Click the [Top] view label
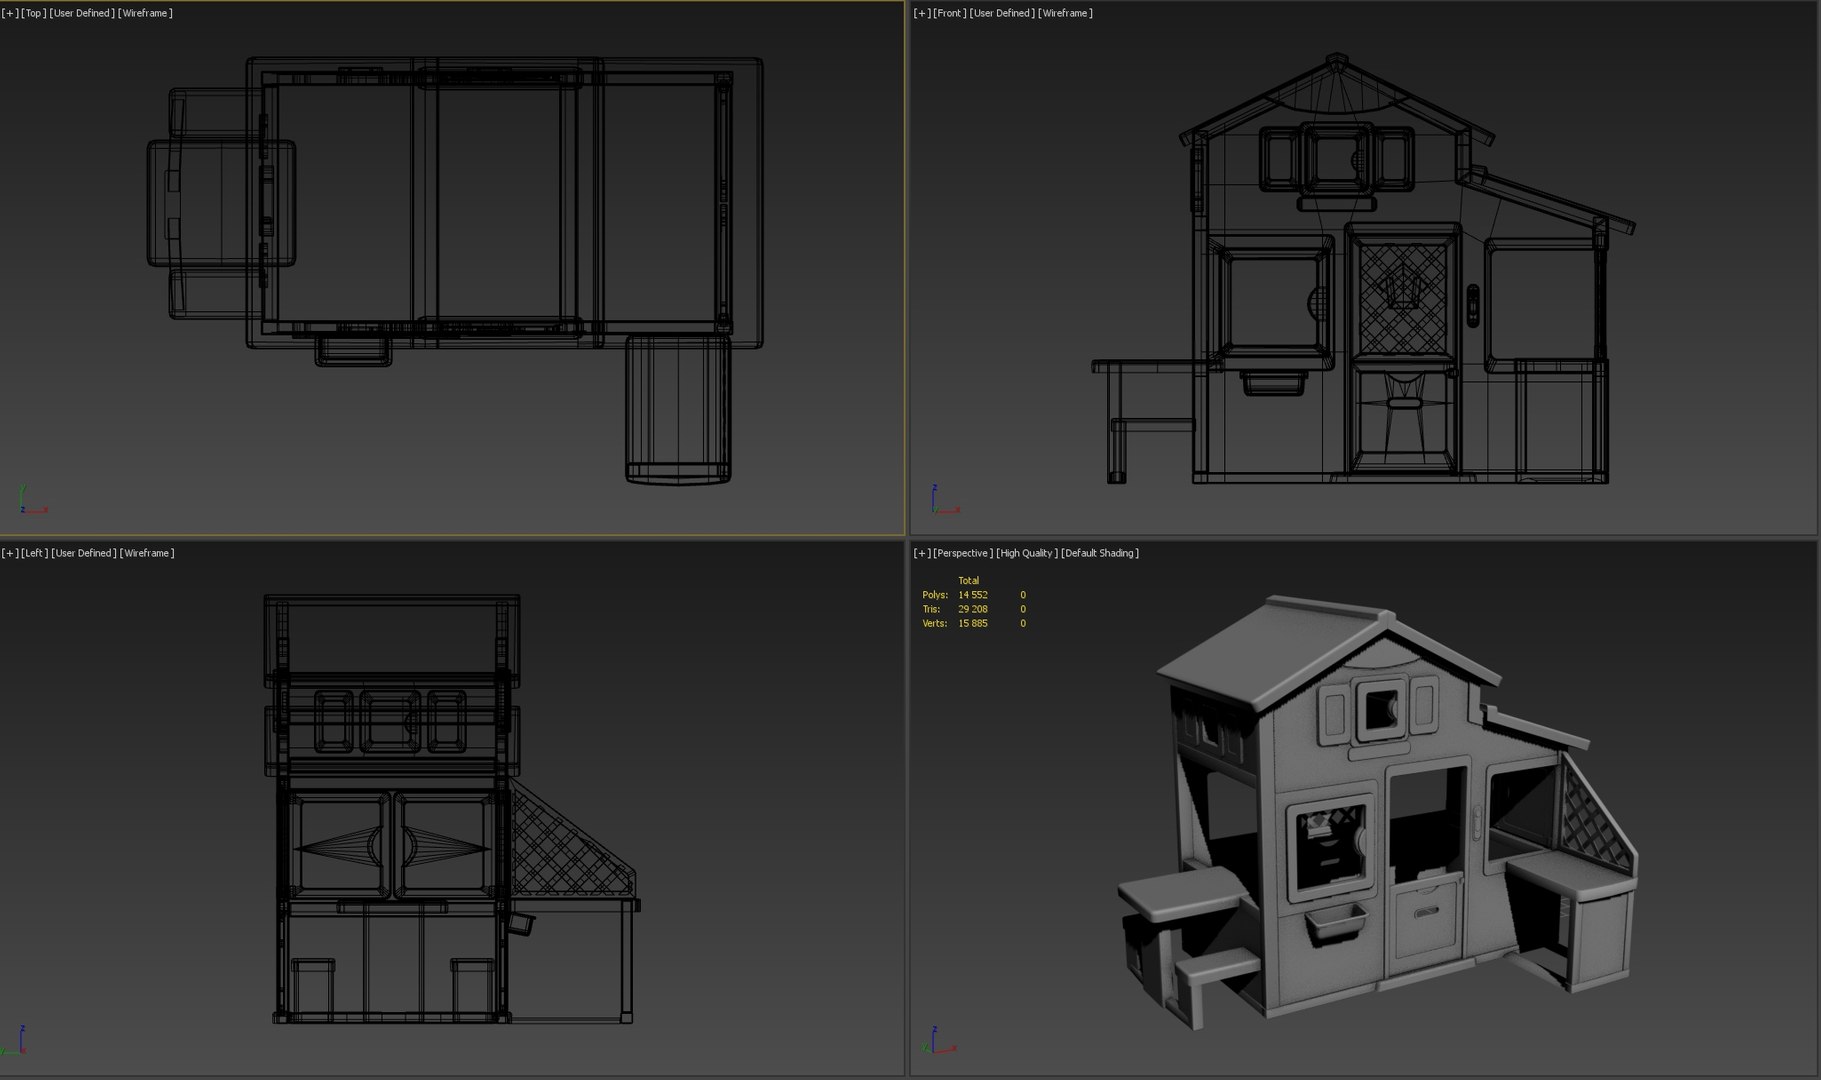This screenshot has height=1080, width=1821. click(34, 13)
